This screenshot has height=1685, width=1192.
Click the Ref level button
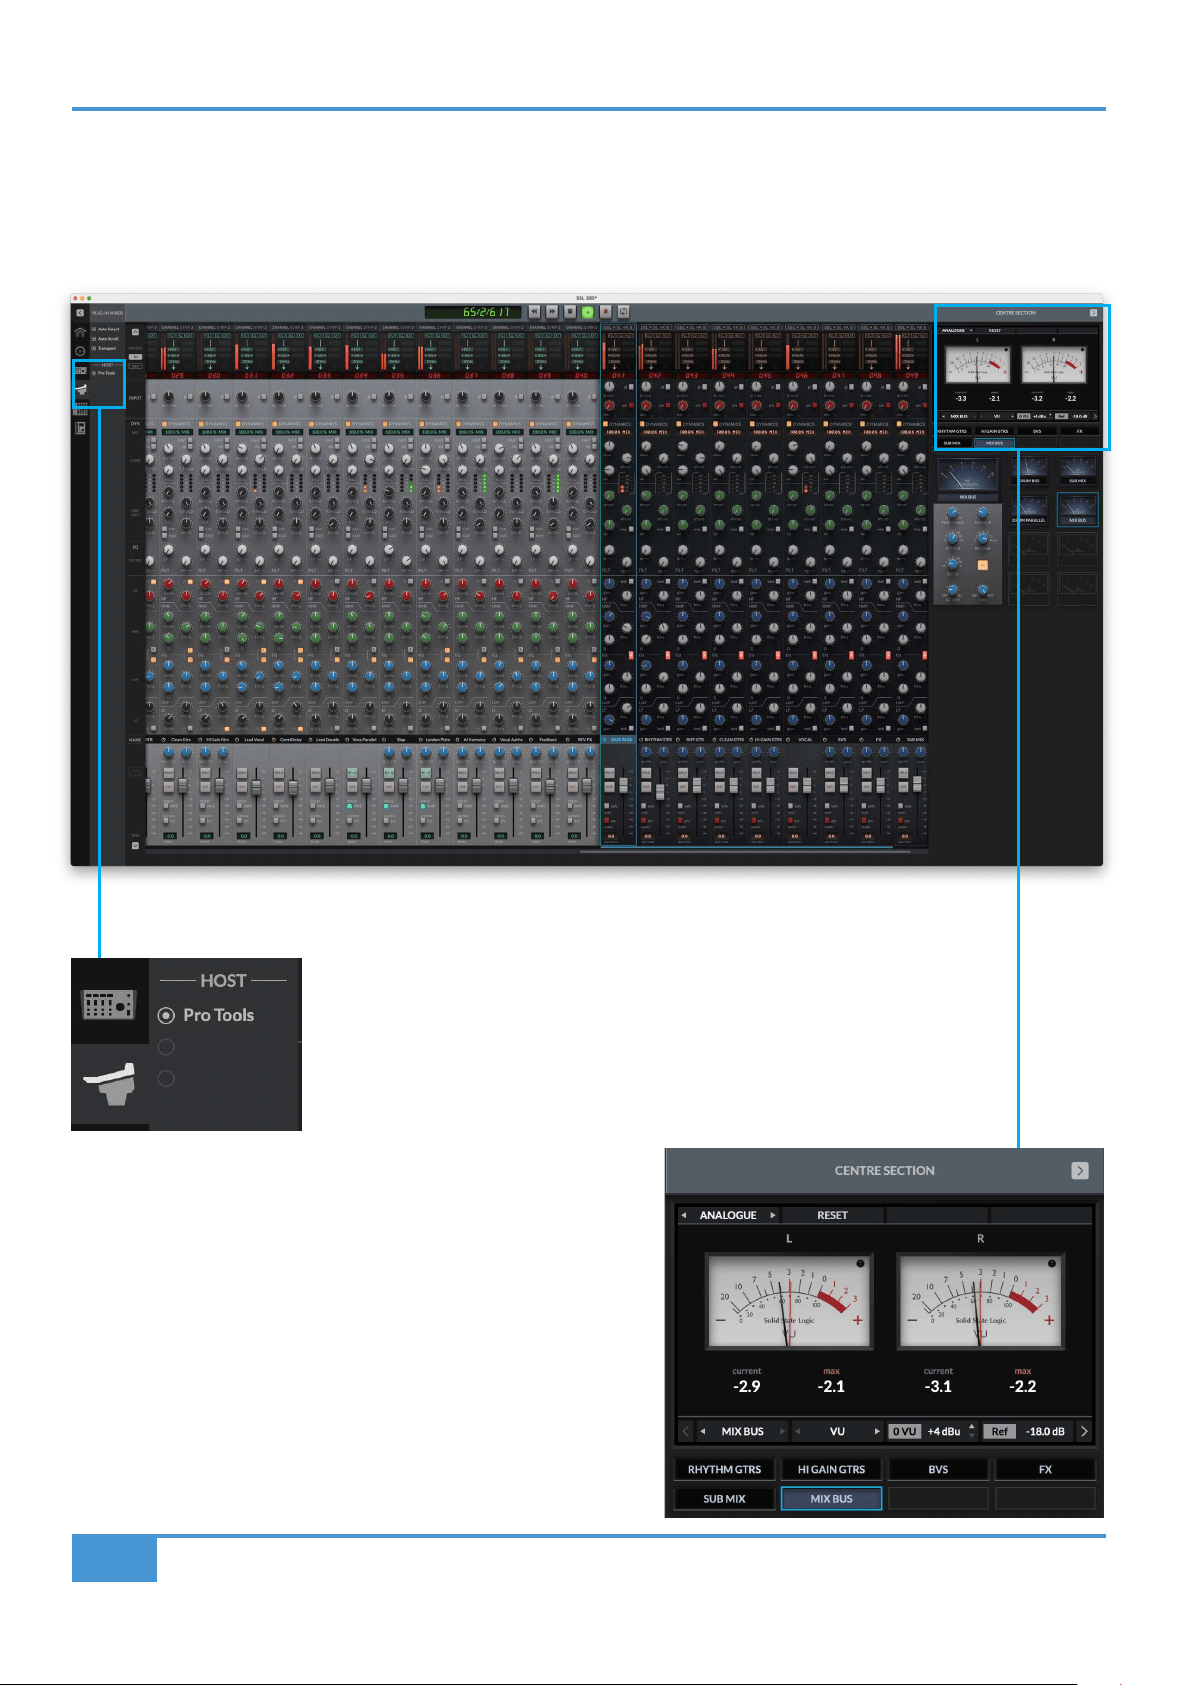click(999, 1431)
